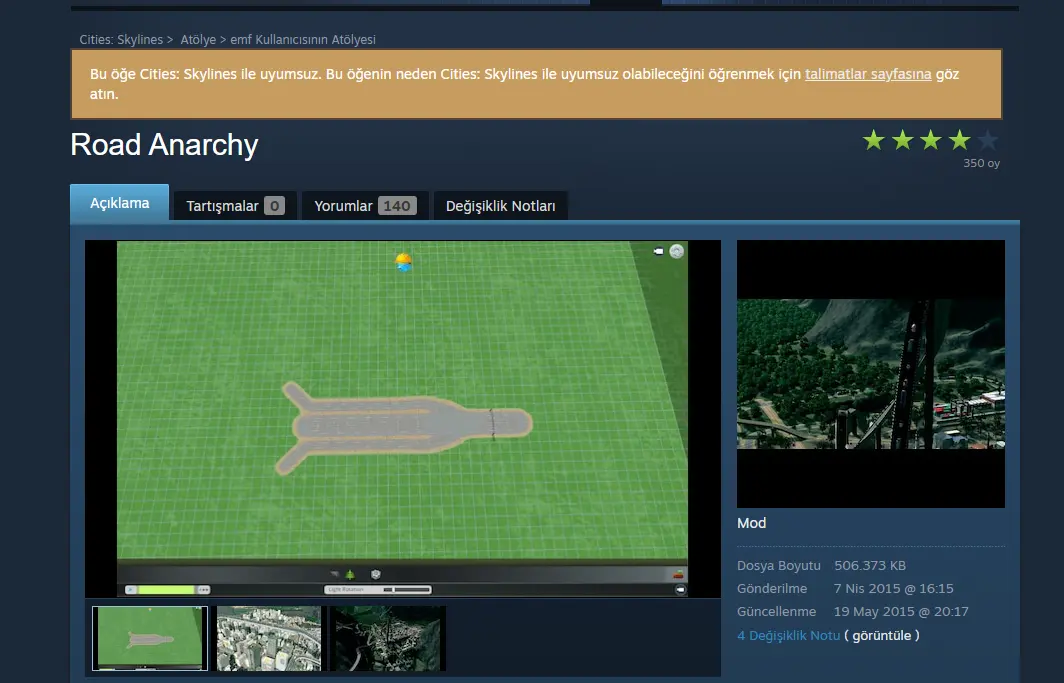
Task: Select the city buildings aerial thumbnail
Action: click(269, 638)
